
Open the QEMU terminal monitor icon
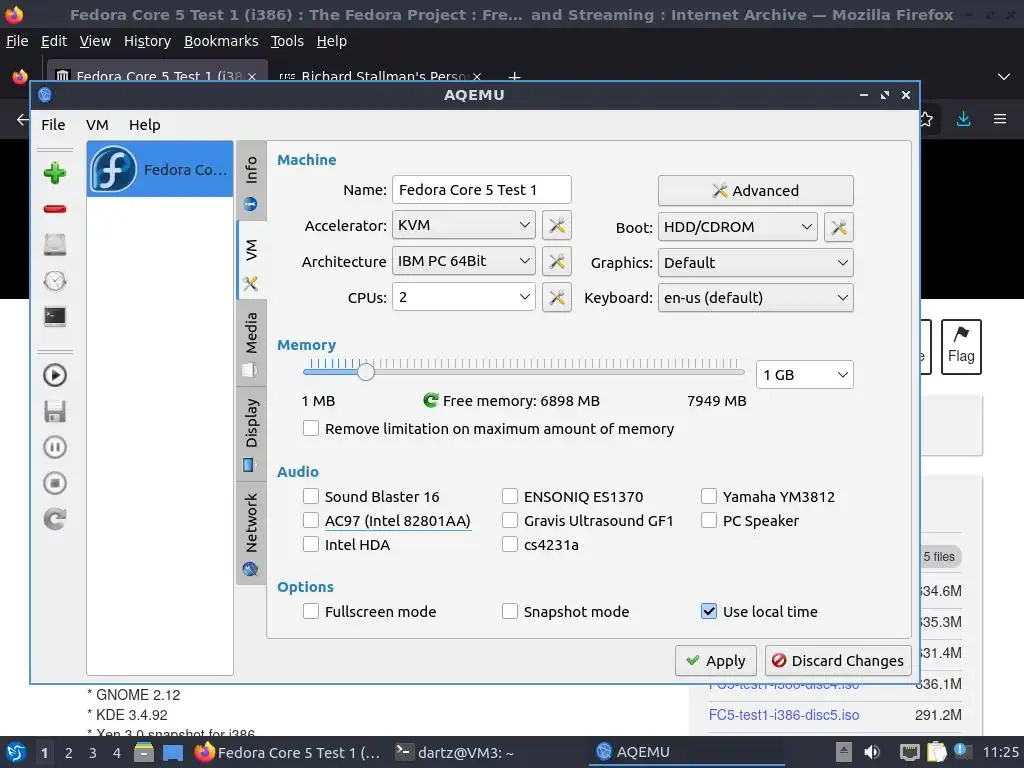[55, 317]
